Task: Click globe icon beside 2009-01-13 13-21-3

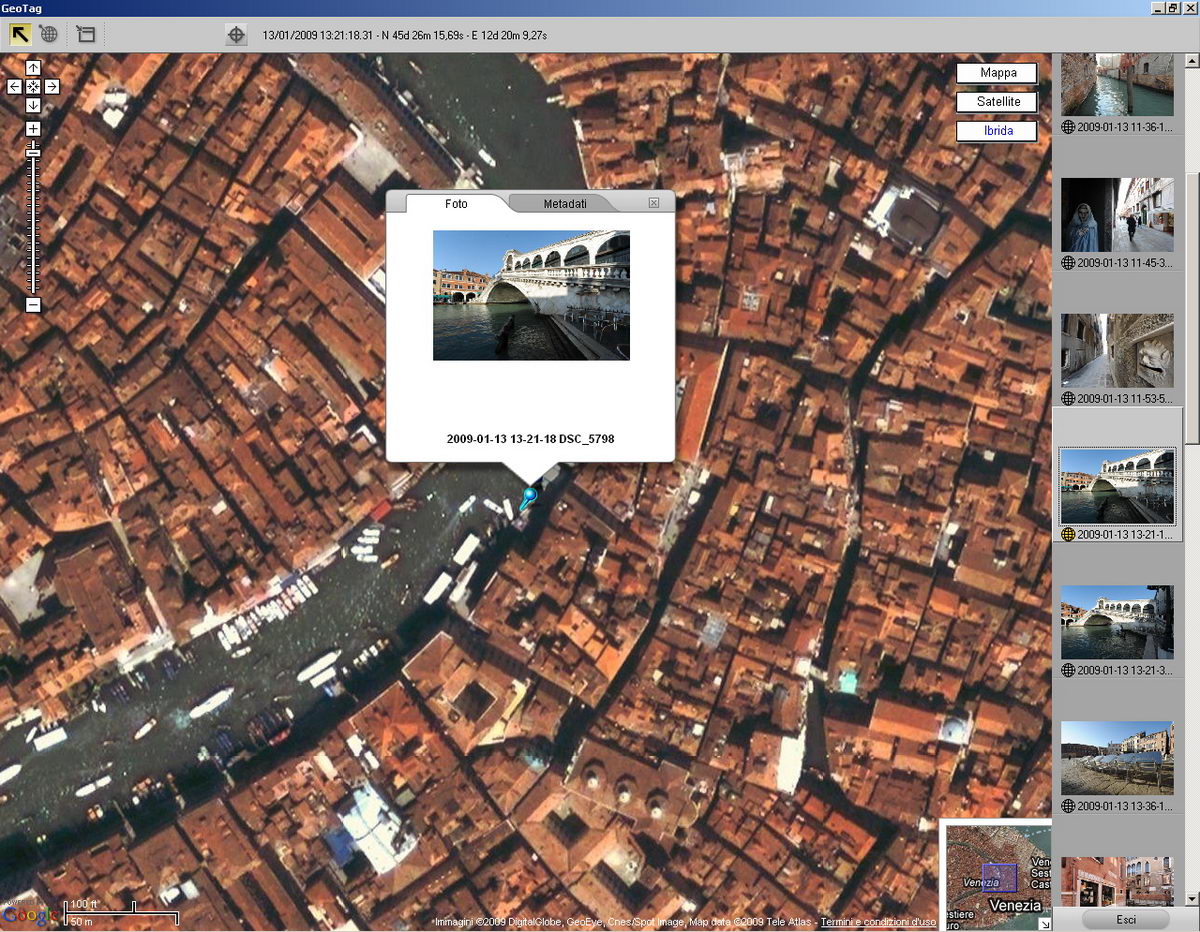Action: tap(1068, 670)
